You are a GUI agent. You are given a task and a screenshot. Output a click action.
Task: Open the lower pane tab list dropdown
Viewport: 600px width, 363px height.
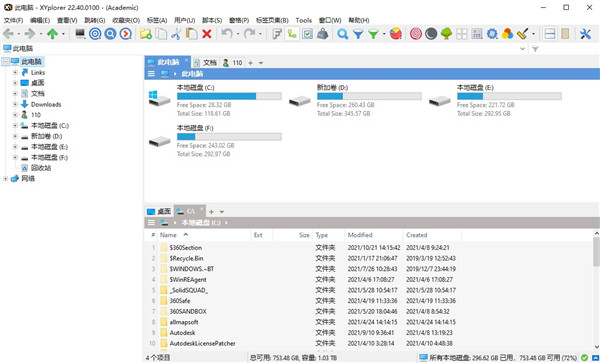222,212
